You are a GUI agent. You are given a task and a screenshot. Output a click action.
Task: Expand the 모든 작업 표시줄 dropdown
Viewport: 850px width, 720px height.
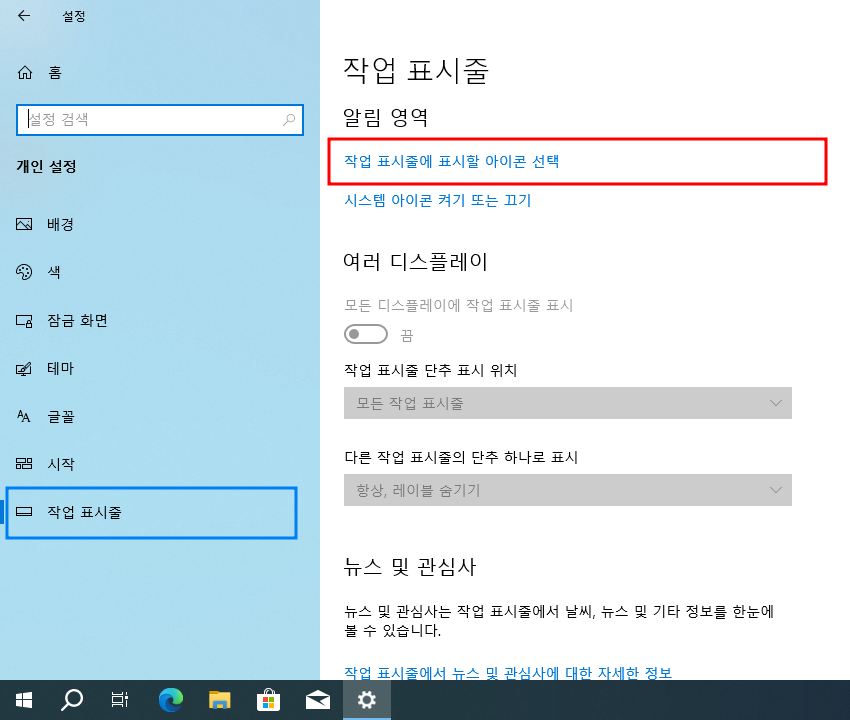[x=568, y=403]
